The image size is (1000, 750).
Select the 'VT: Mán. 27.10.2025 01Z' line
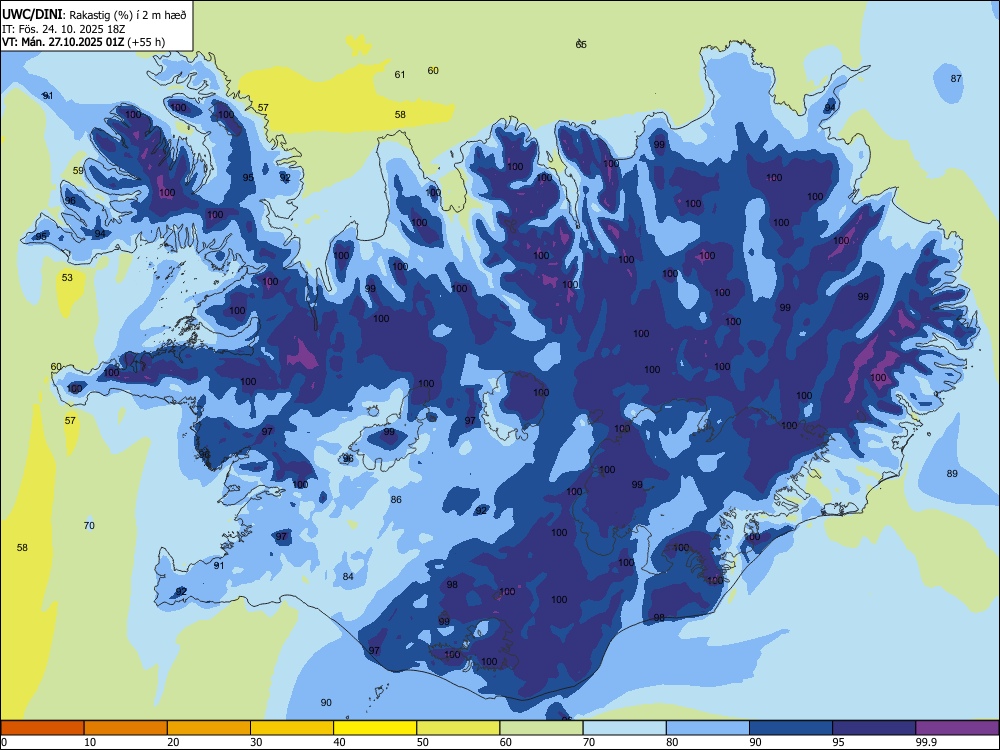coord(63,42)
